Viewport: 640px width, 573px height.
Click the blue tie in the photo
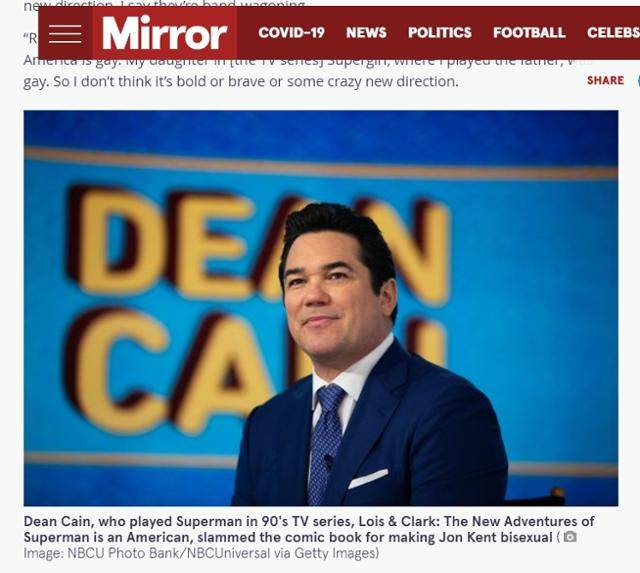325,445
